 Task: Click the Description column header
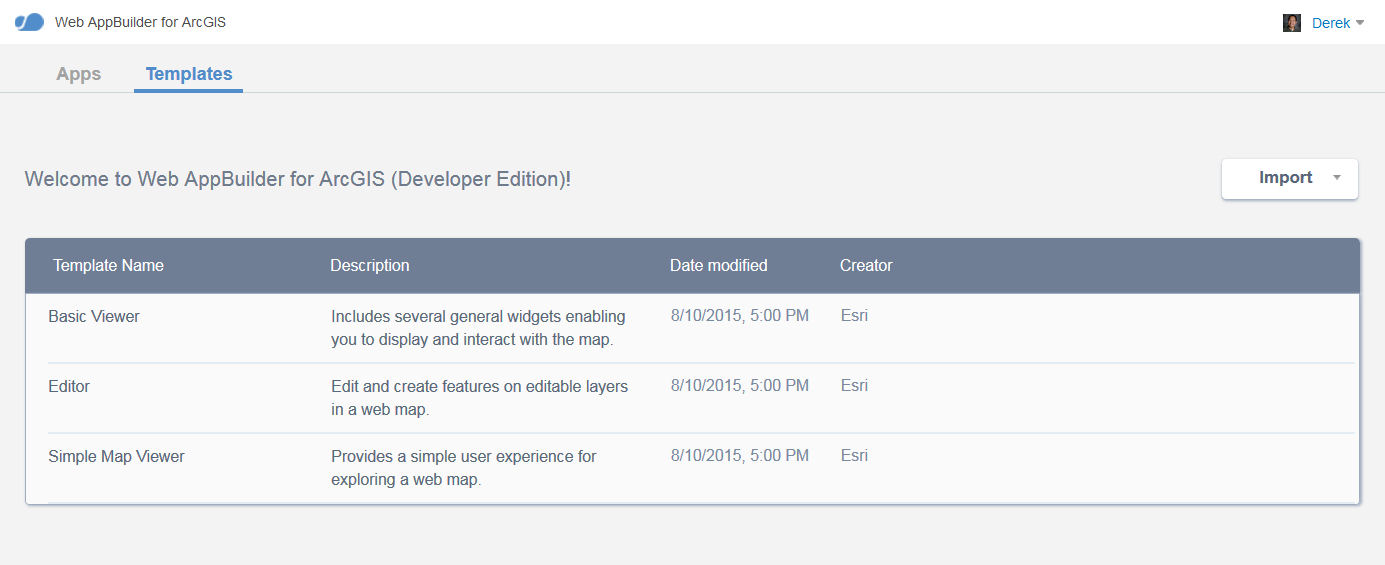(x=369, y=265)
